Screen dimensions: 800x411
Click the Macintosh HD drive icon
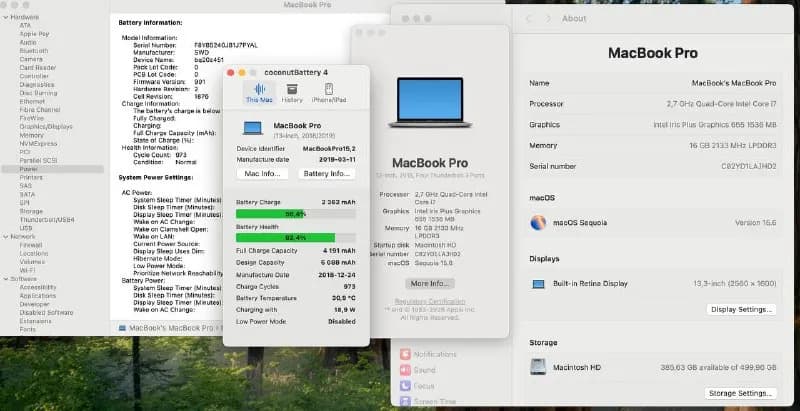(x=538, y=367)
